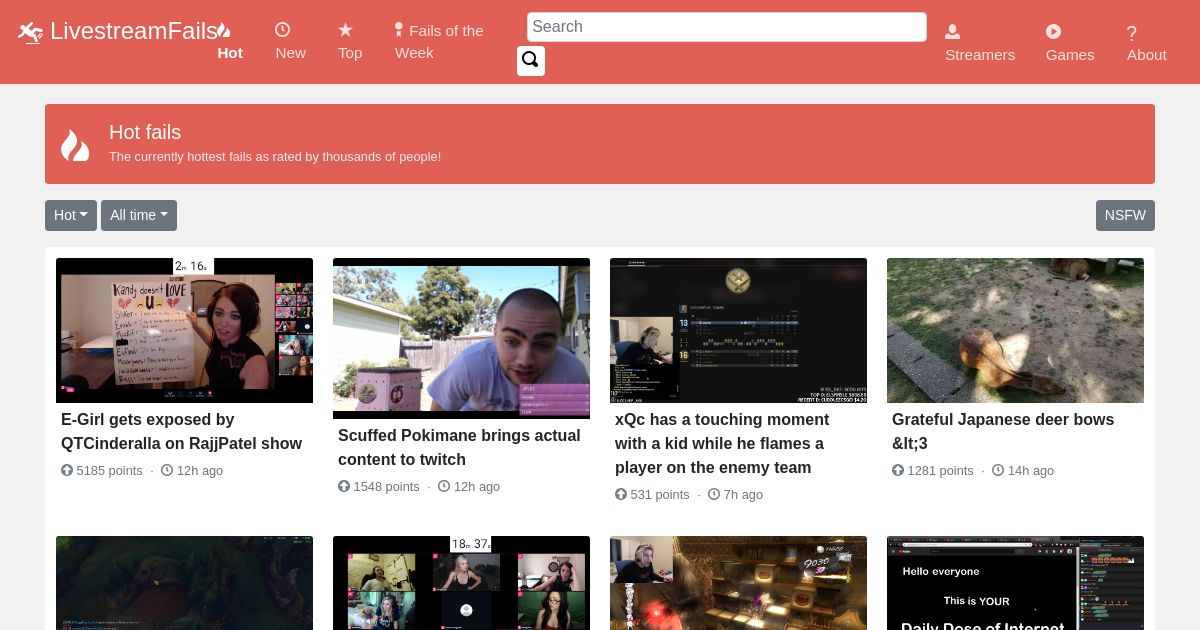Viewport: 1200px width, 630px height.
Task: Click the upvote icon beside 531 points
Action: [621, 494]
